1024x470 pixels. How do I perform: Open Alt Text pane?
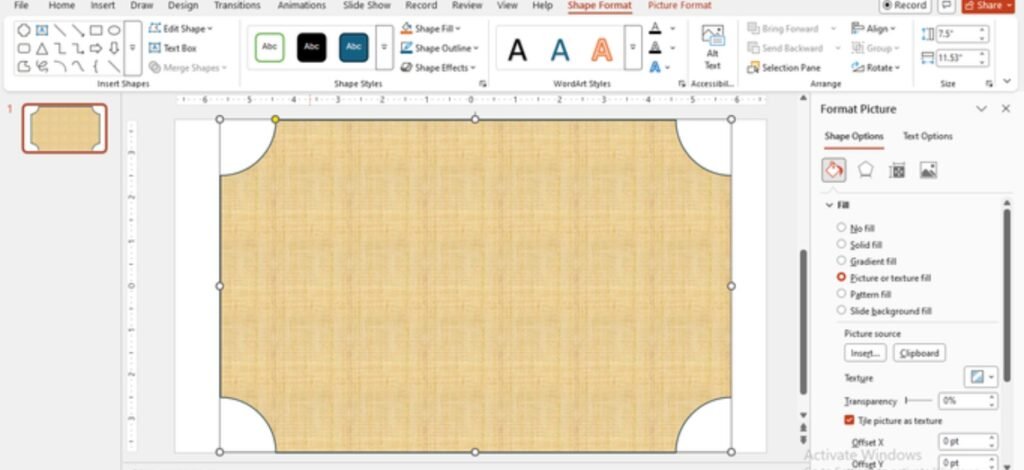pos(712,48)
